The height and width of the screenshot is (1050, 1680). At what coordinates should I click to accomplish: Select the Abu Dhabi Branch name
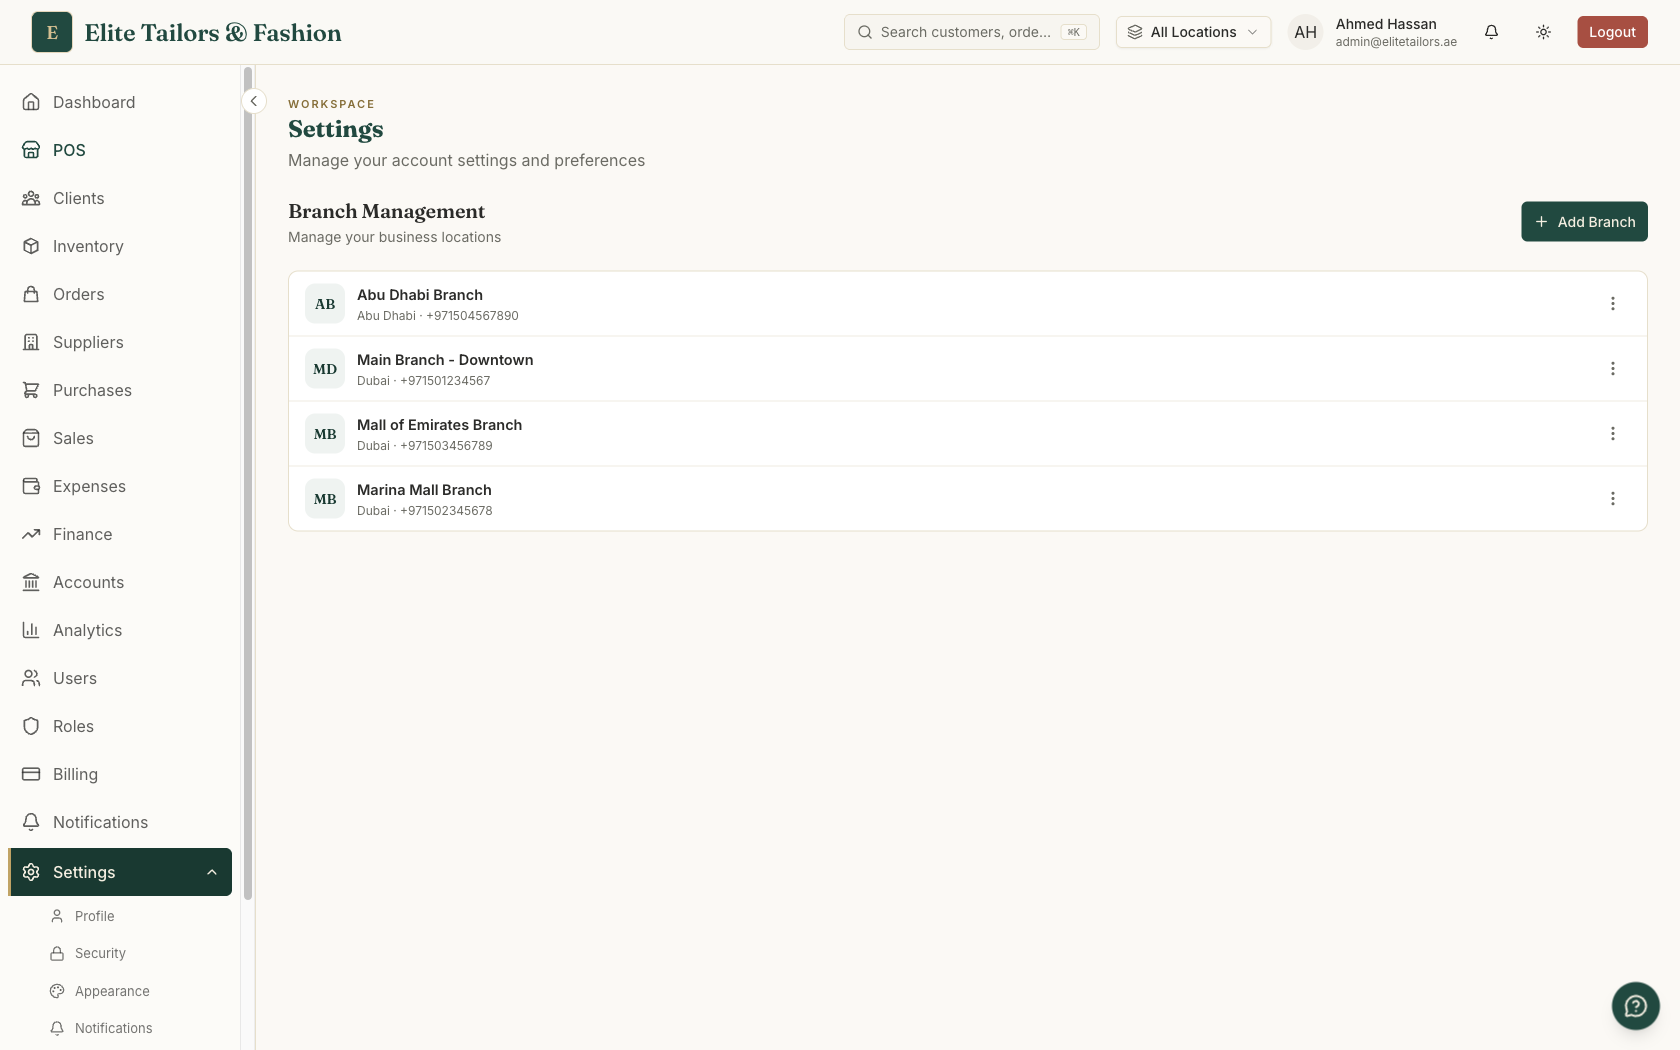420,295
